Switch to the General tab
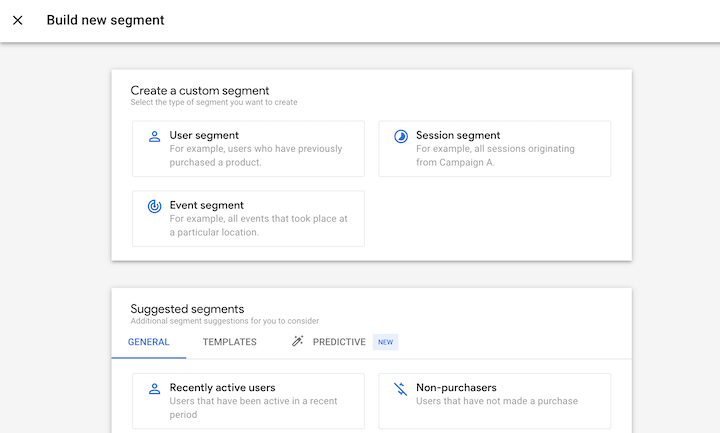The height and width of the screenshot is (433, 720). 148,342
